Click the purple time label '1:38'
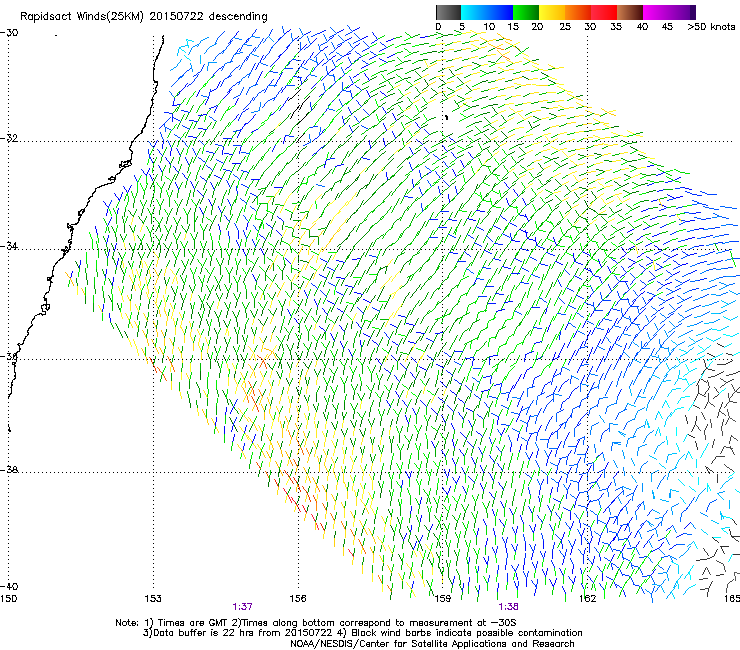 (x=508, y=607)
